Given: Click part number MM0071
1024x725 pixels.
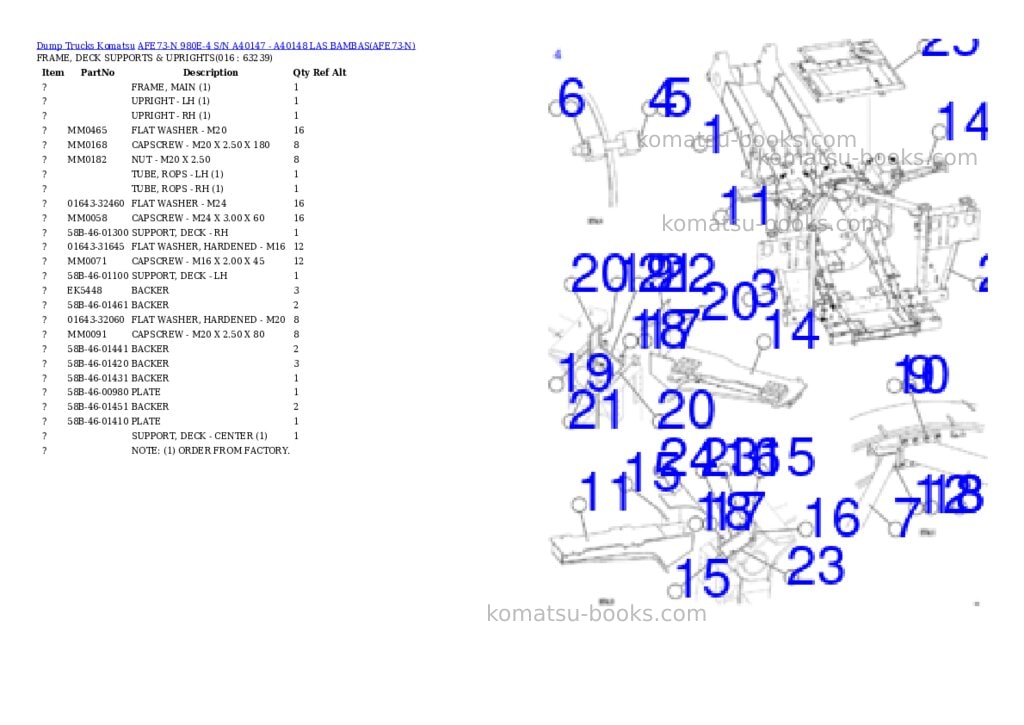Looking at the screenshot, I should [x=87, y=261].
